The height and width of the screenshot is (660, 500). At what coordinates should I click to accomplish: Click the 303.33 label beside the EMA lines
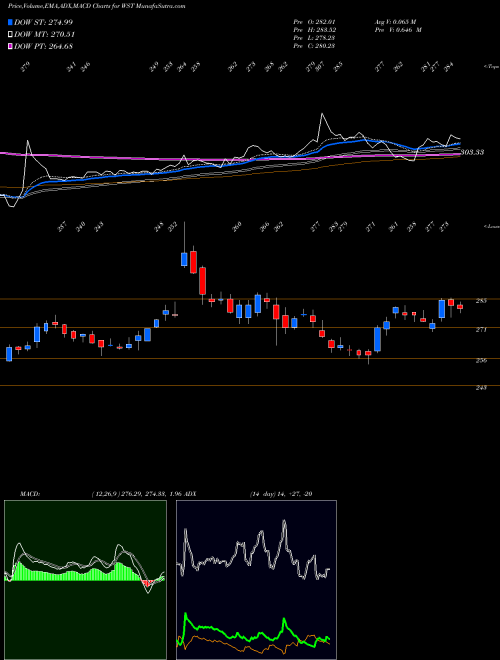[x=472, y=152]
